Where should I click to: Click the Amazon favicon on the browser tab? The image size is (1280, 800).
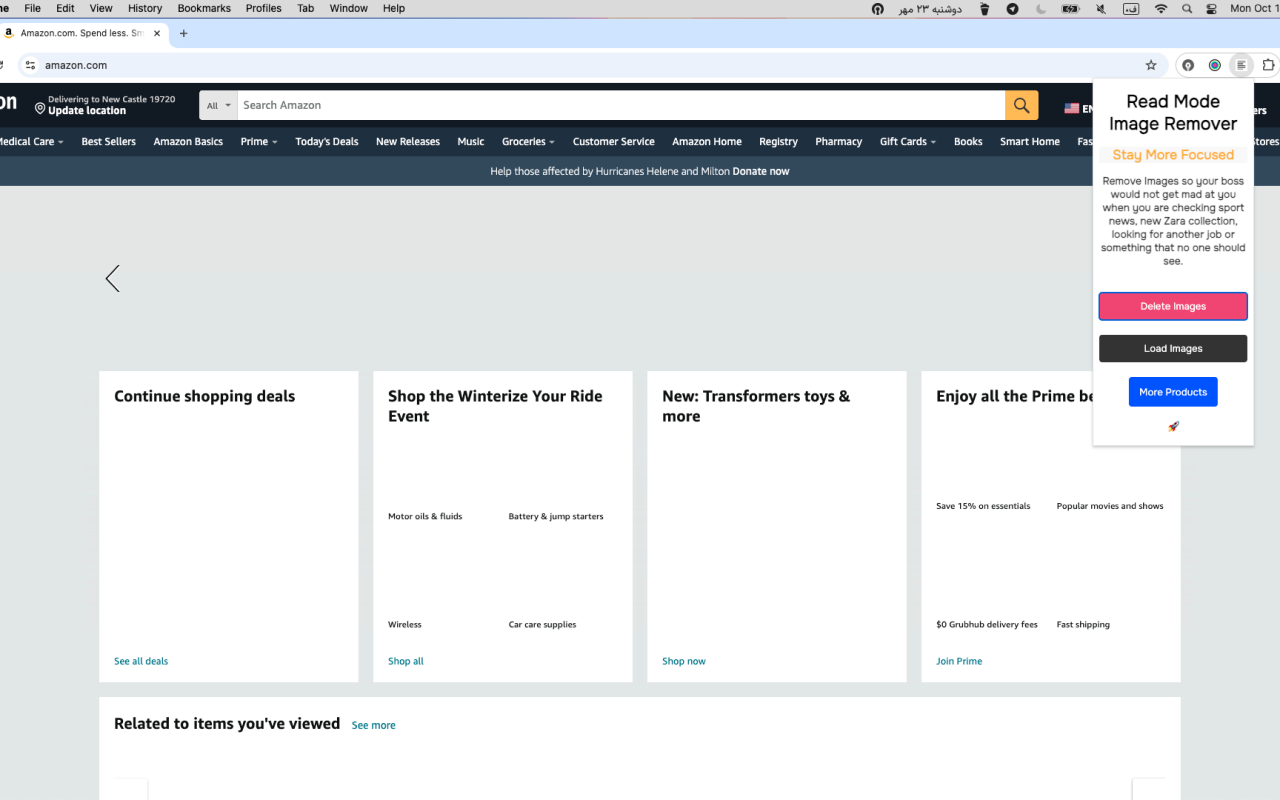[9, 33]
